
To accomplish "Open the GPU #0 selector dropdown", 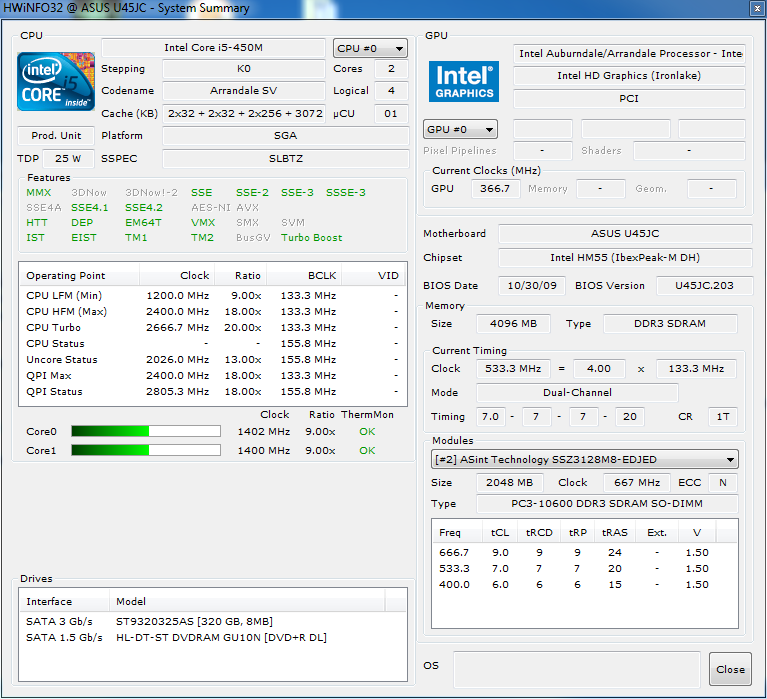I will 460,130.
